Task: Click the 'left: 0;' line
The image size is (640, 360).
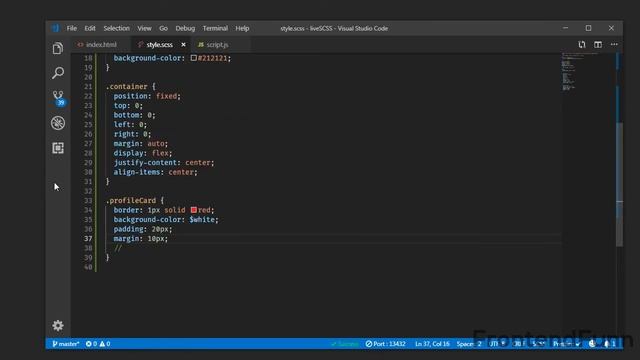Action: [x=130, y=124]
